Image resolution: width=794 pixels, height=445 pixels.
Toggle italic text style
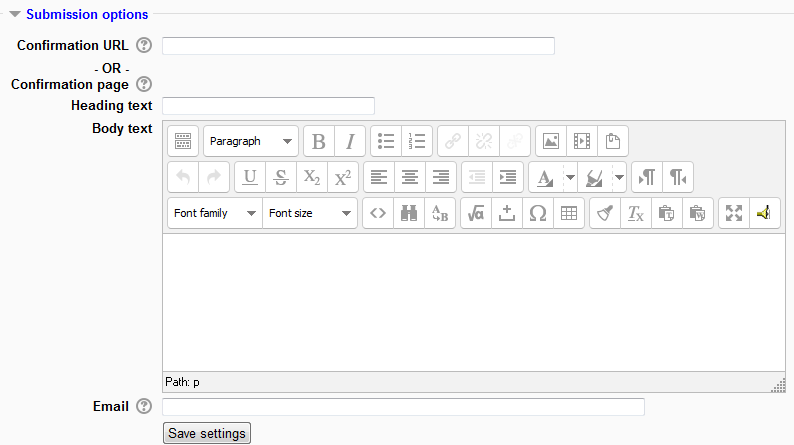350,141
